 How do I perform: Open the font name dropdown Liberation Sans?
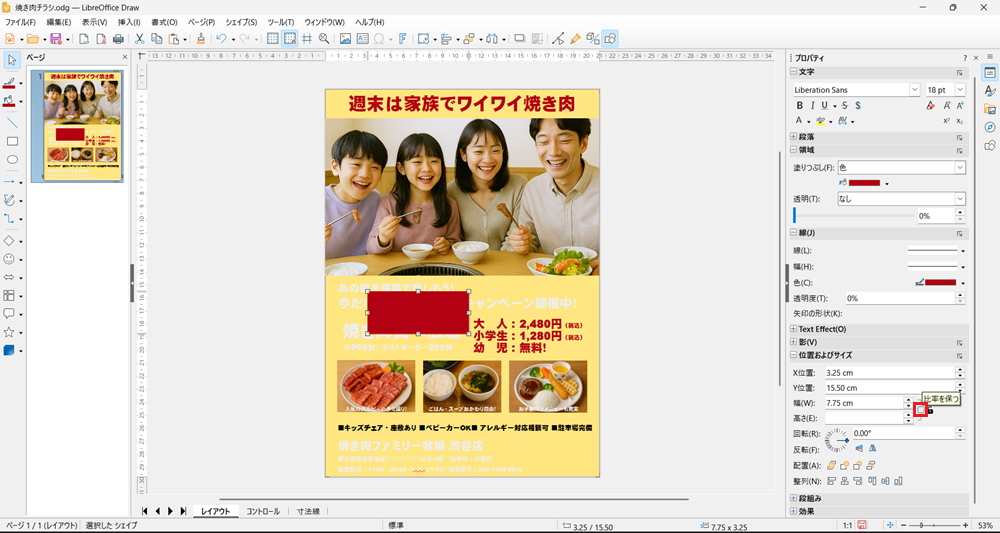coord(915,90)
